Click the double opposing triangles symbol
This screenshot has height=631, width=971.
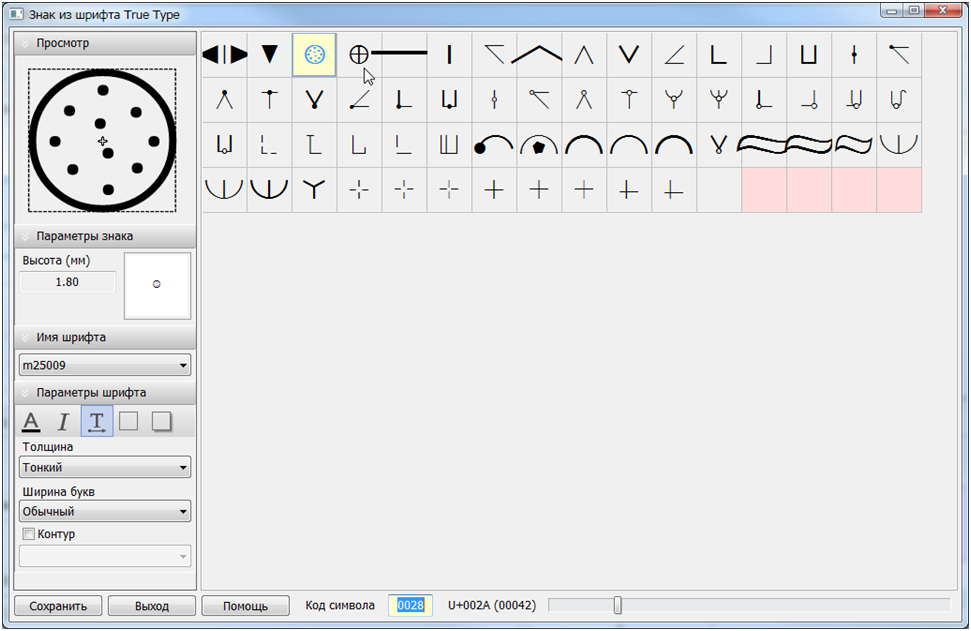224,55
